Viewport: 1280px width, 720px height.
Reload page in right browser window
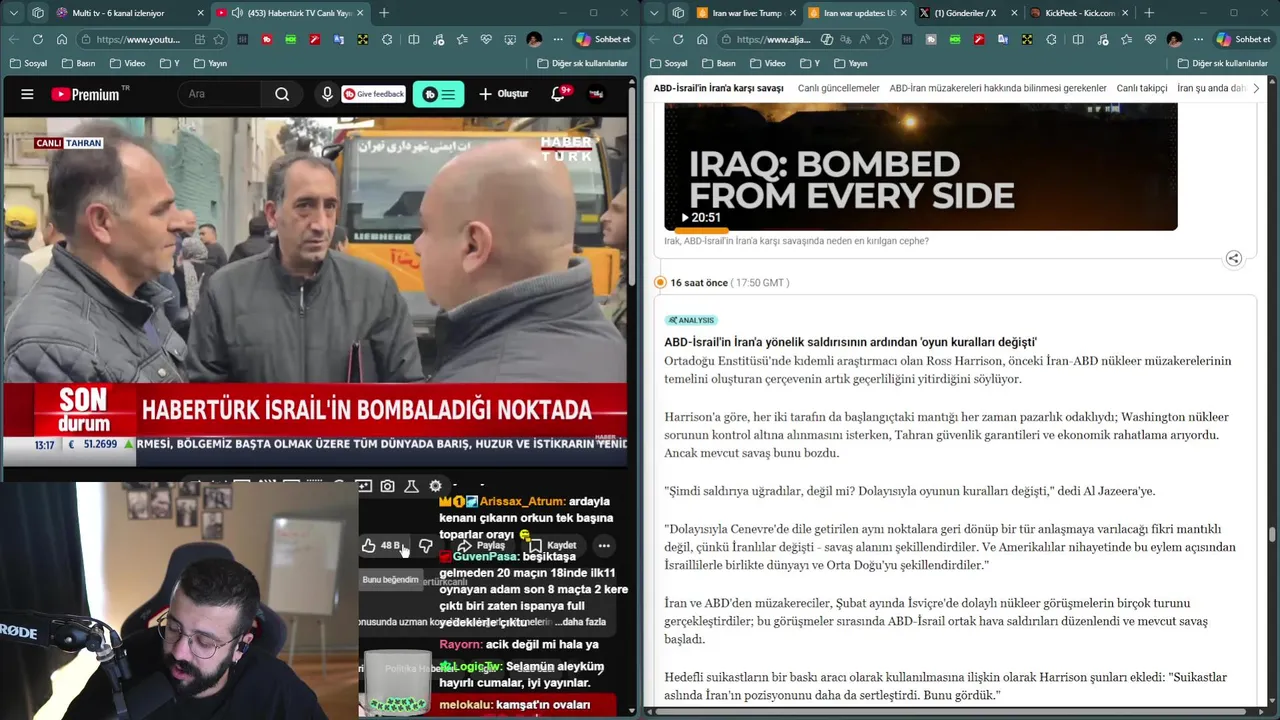click(x=678, y=39)
